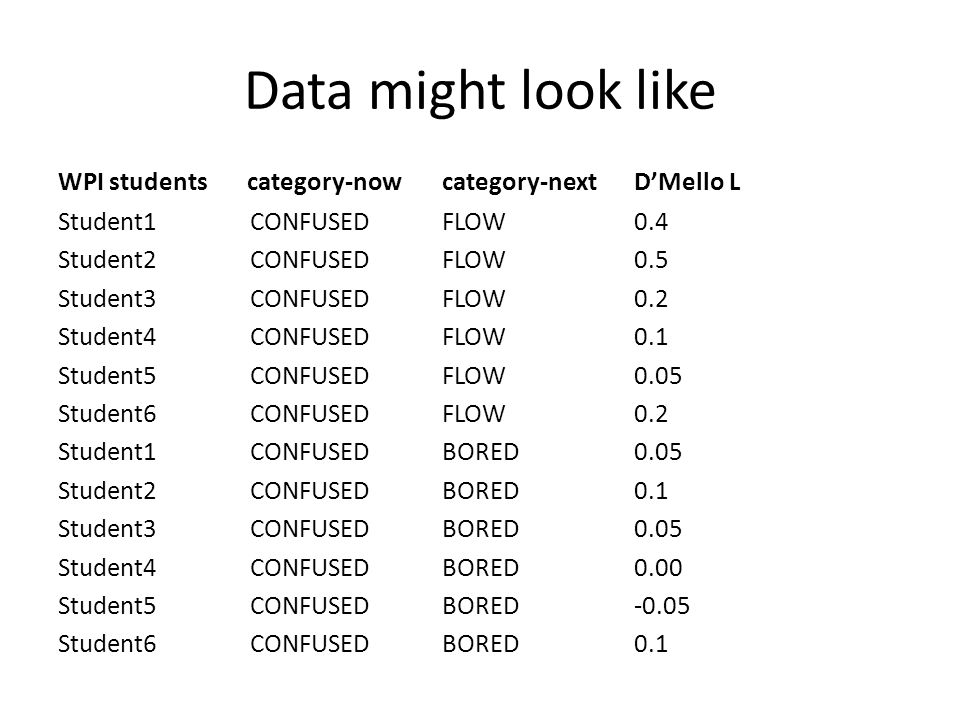Click the 0.1 value in the last row
Screen dimensions: 960x720
pos(651,644)
